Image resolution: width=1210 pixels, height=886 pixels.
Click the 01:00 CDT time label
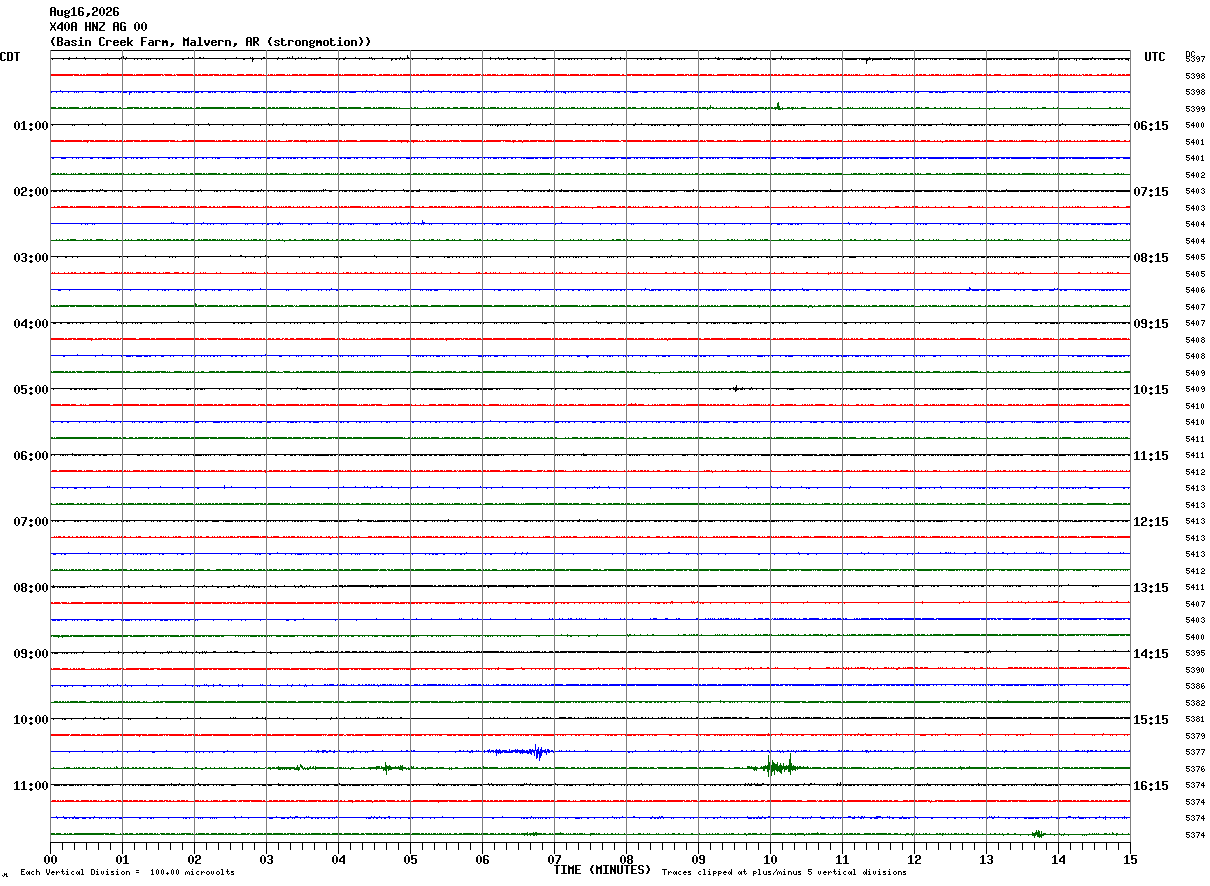31,126
